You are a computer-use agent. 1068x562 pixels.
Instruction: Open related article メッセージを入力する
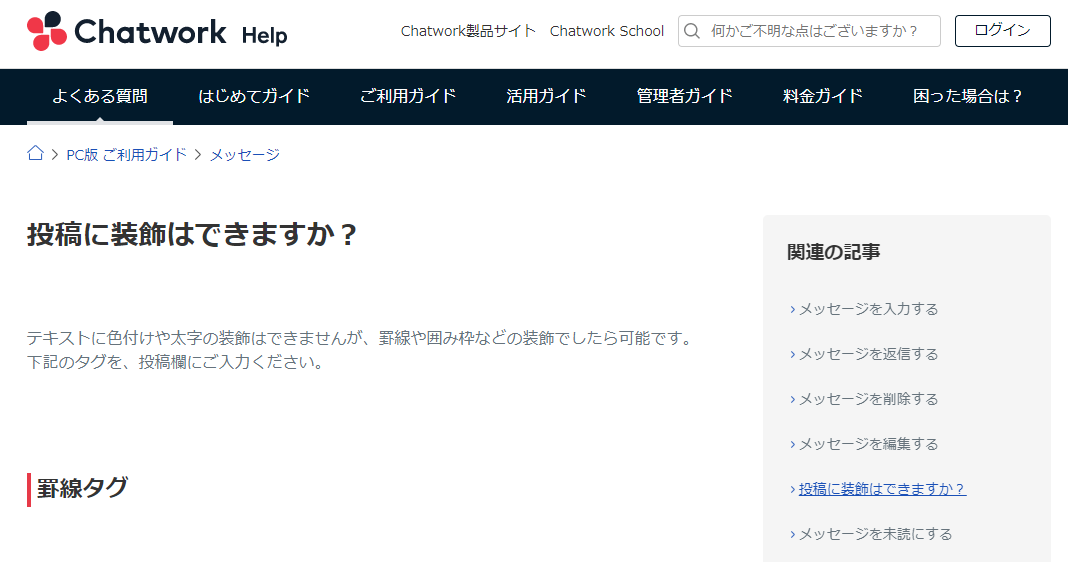[868, 309]
